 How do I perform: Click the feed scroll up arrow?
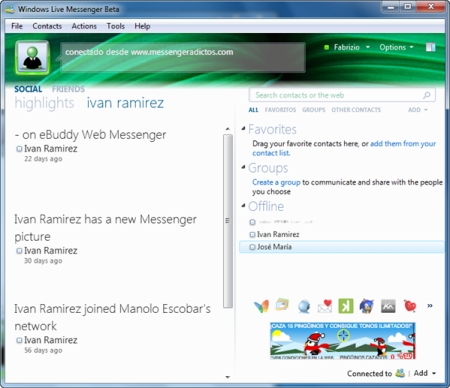(x=228, y=129)
